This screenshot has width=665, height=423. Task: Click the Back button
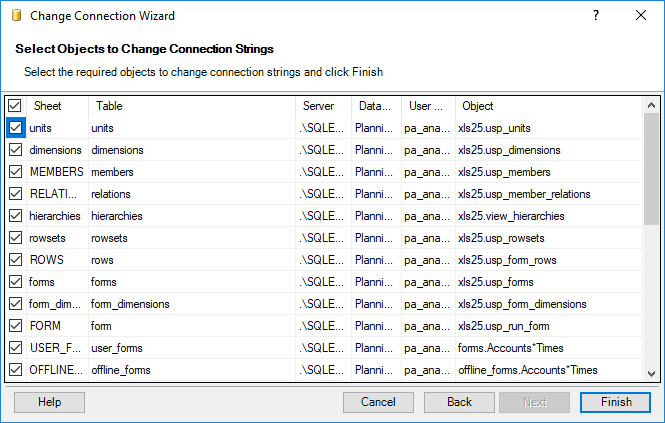point(459,402)
